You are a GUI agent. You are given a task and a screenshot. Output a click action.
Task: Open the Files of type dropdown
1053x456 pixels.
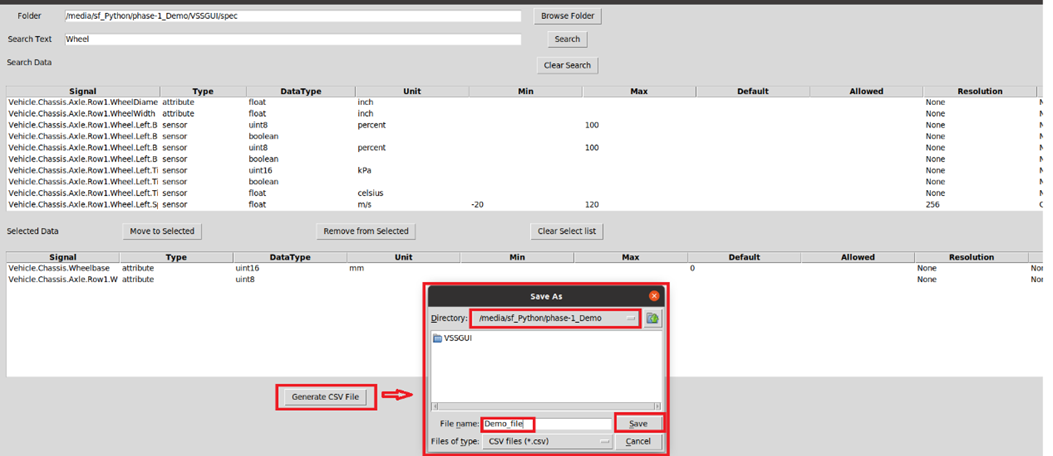547,441
